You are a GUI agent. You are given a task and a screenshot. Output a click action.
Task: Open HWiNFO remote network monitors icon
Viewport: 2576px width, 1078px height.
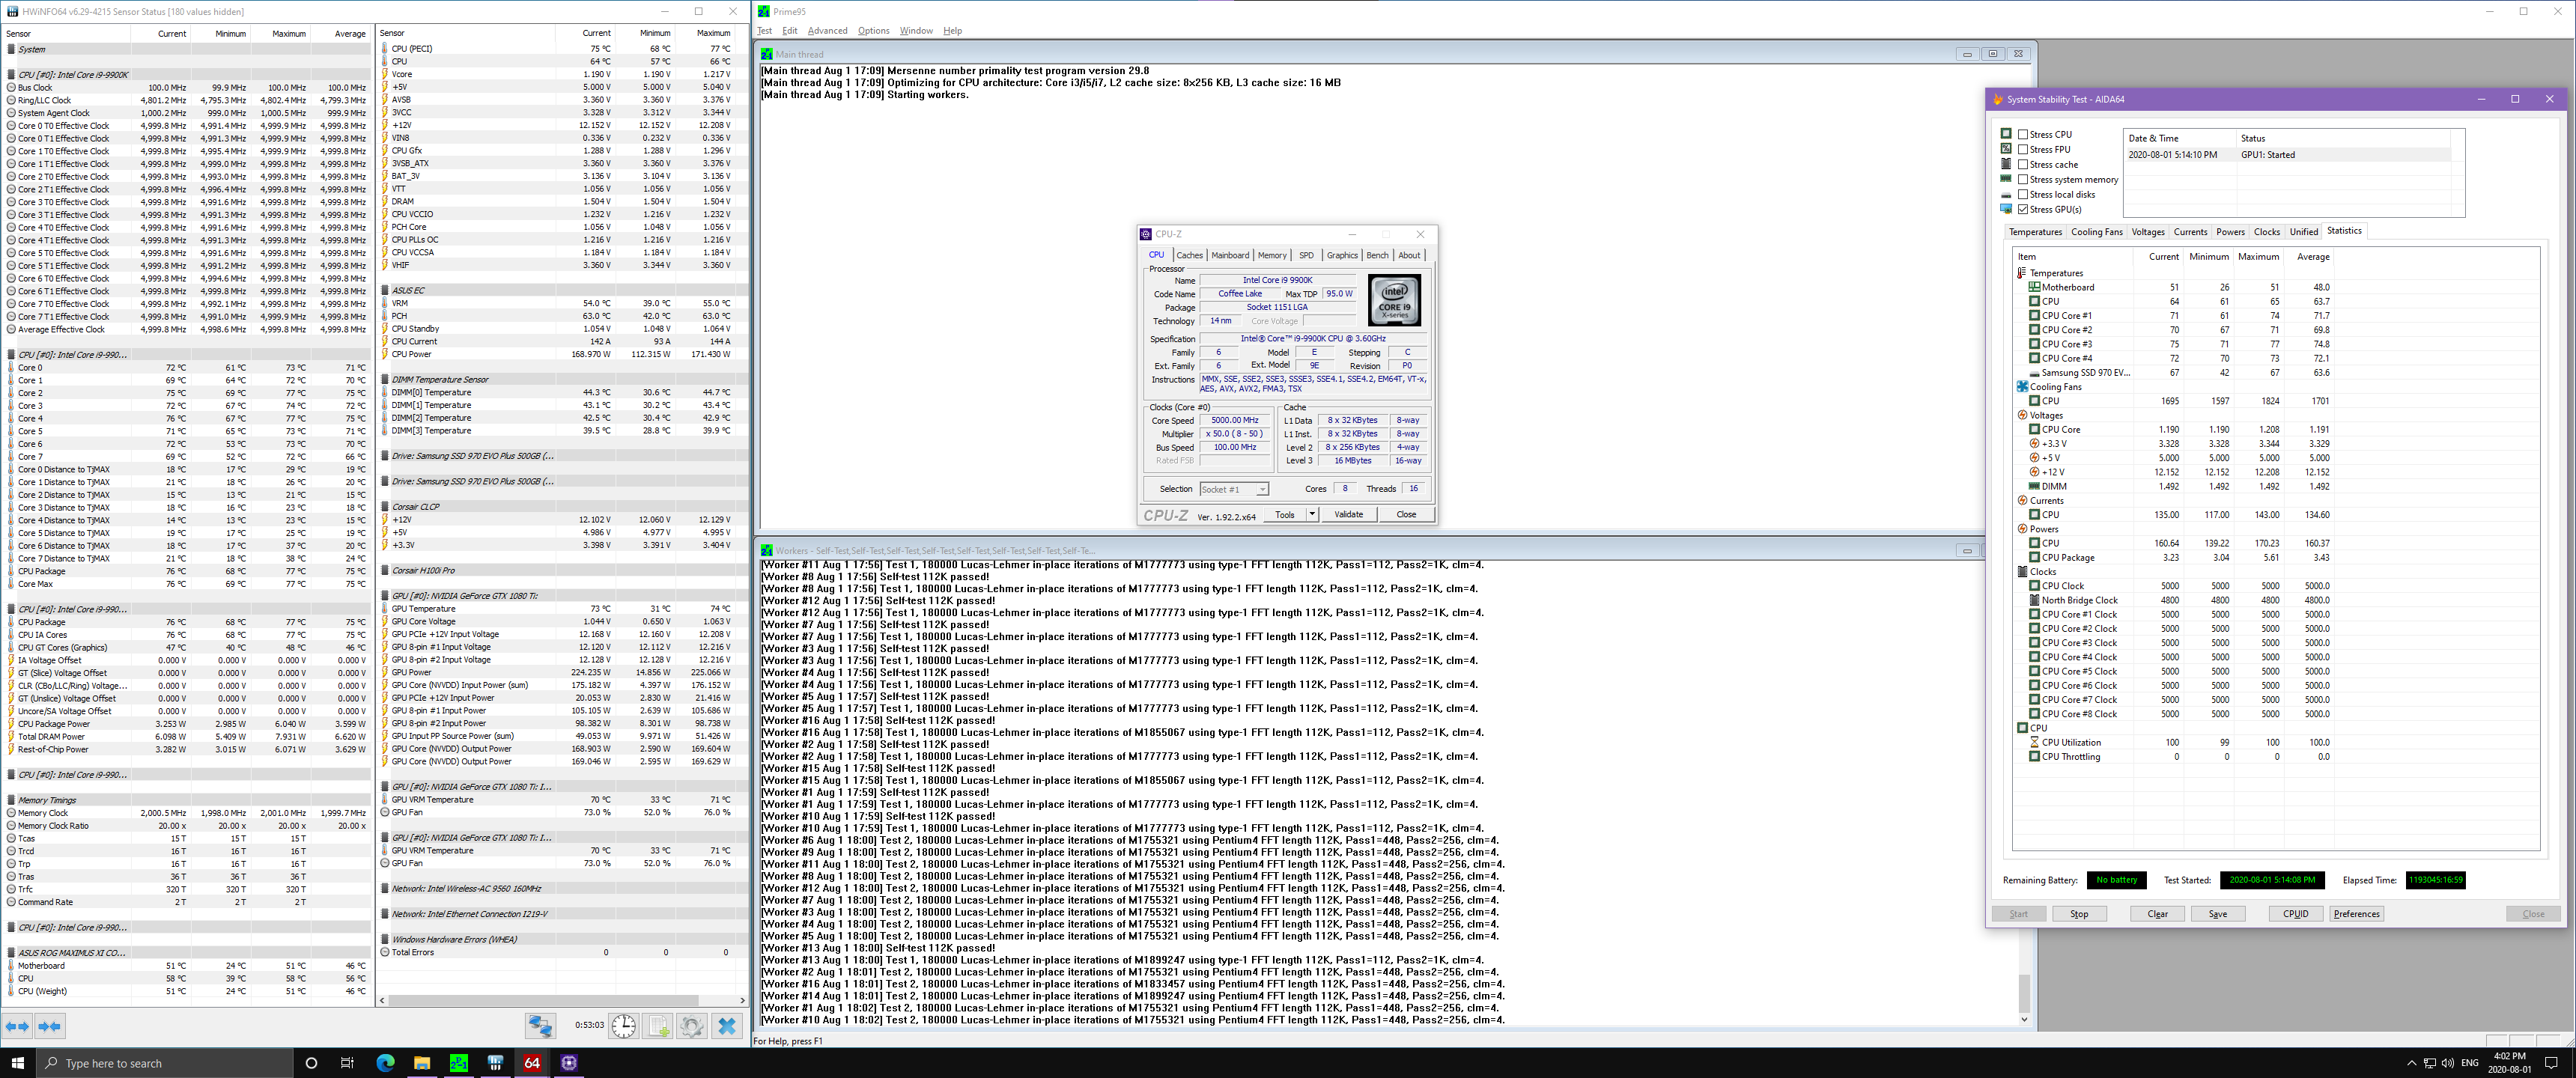pyautogui.click(x=541, y=1026)
